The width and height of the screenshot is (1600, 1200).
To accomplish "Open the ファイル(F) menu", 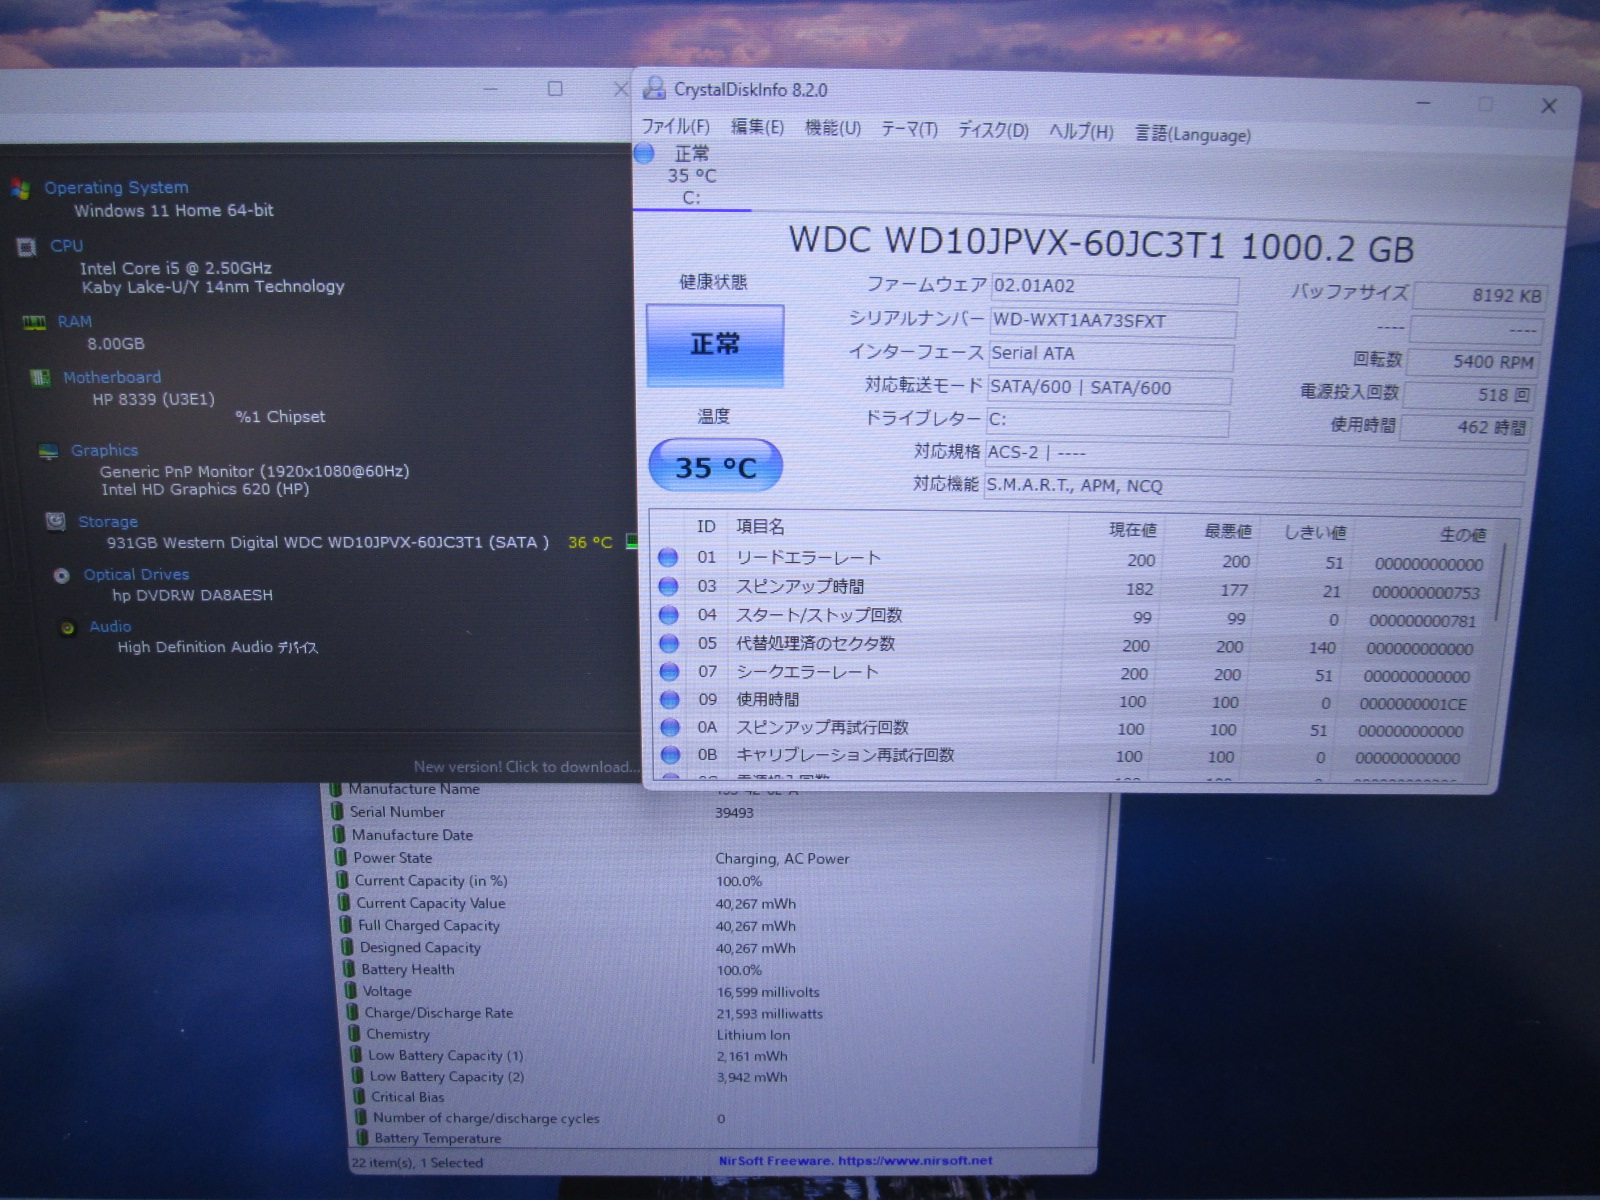I will point(675,127).
